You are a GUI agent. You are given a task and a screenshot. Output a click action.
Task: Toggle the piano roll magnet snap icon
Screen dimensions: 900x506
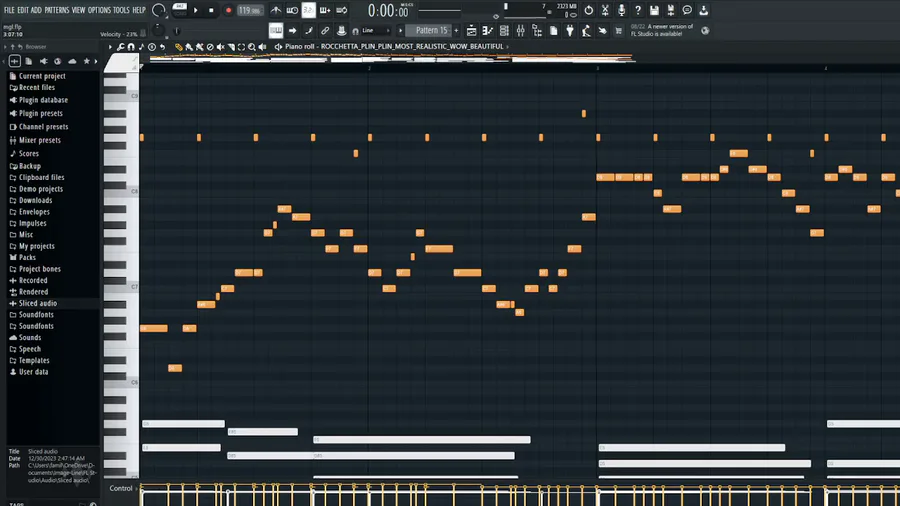(131, 47)
